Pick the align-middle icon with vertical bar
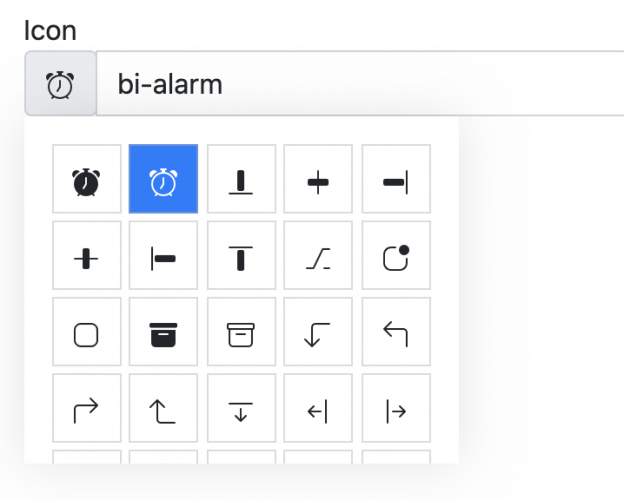 pyautogui.click(x=87, y=255)
